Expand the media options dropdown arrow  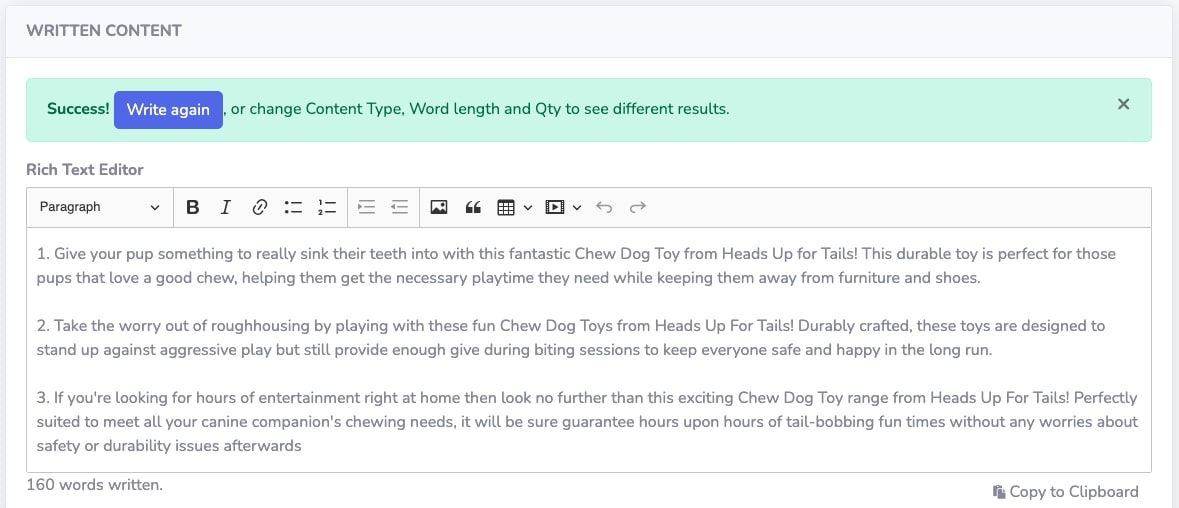(577, 207)
